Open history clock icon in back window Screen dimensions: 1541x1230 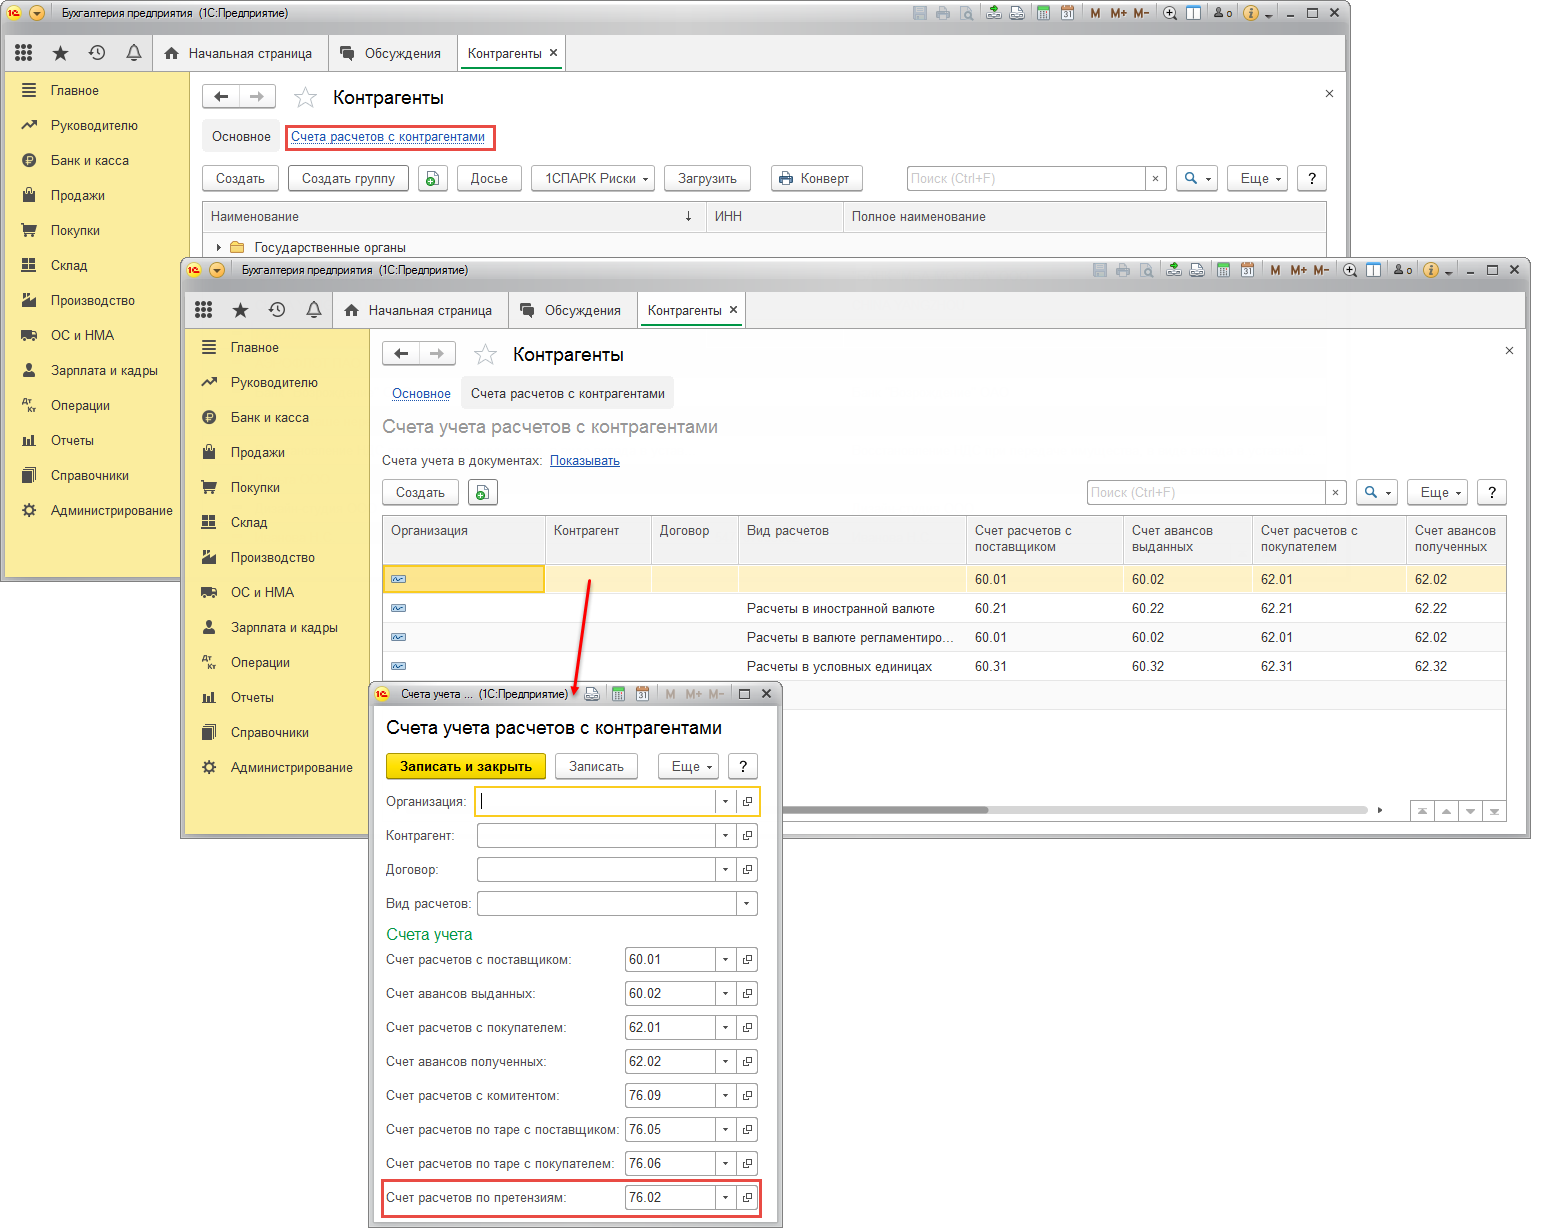coord(97,53)
